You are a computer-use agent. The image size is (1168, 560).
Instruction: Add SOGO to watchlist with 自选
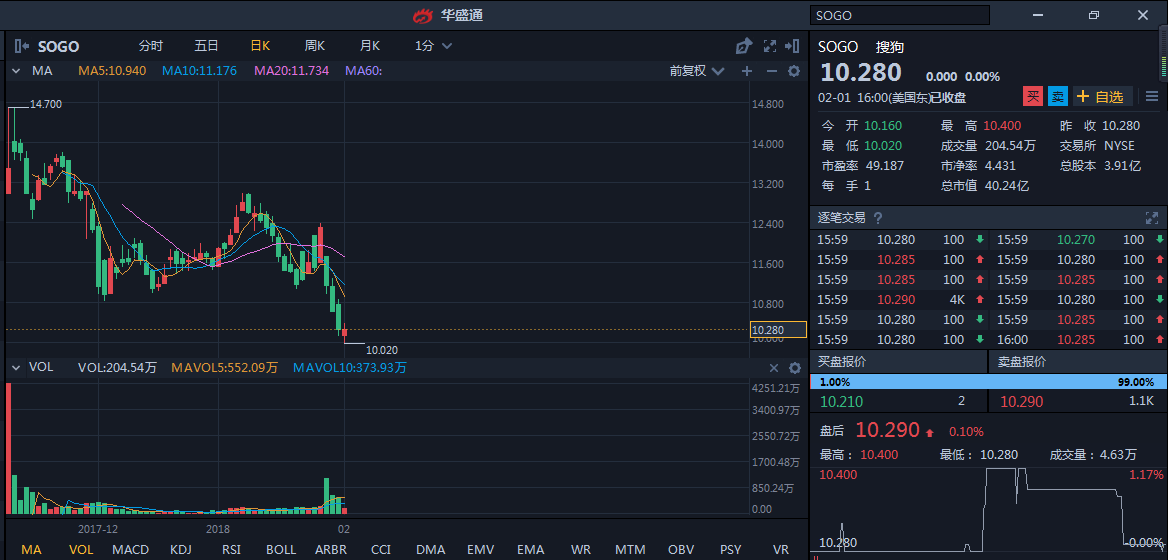(1102, 96)
